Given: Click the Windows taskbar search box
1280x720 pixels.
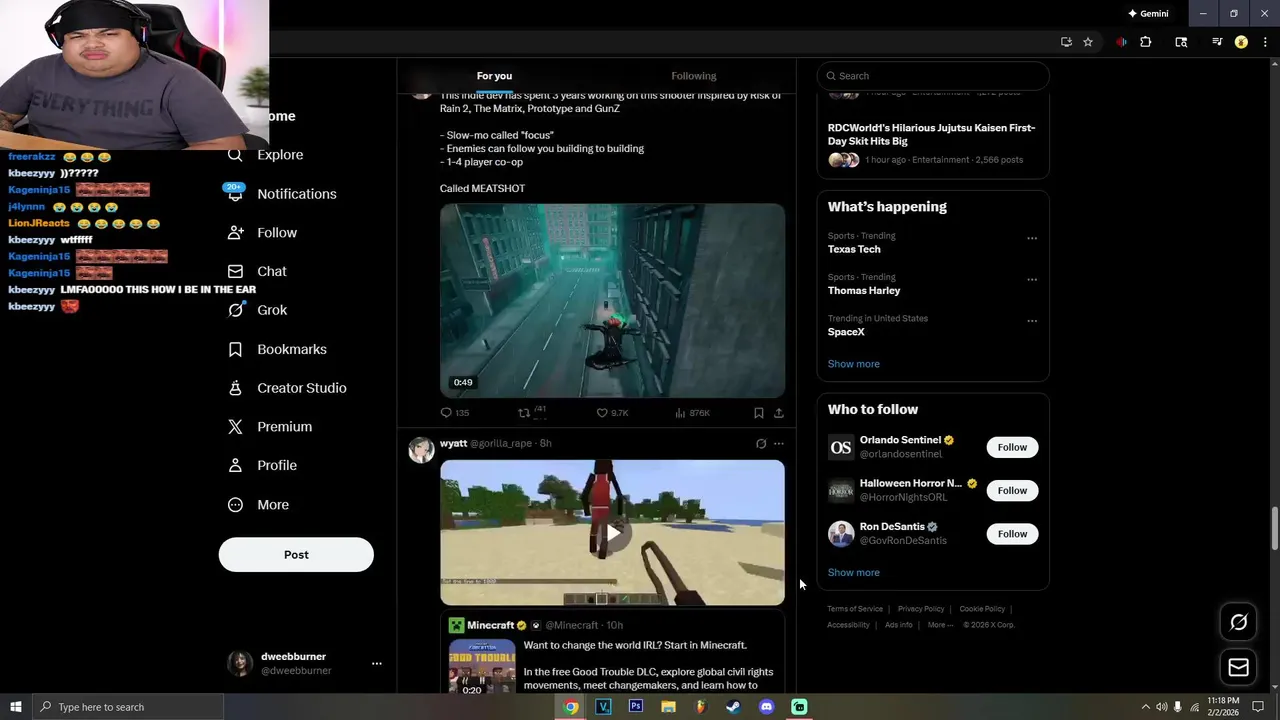Looking at the screenshot, I should click(x=128, y=707).
